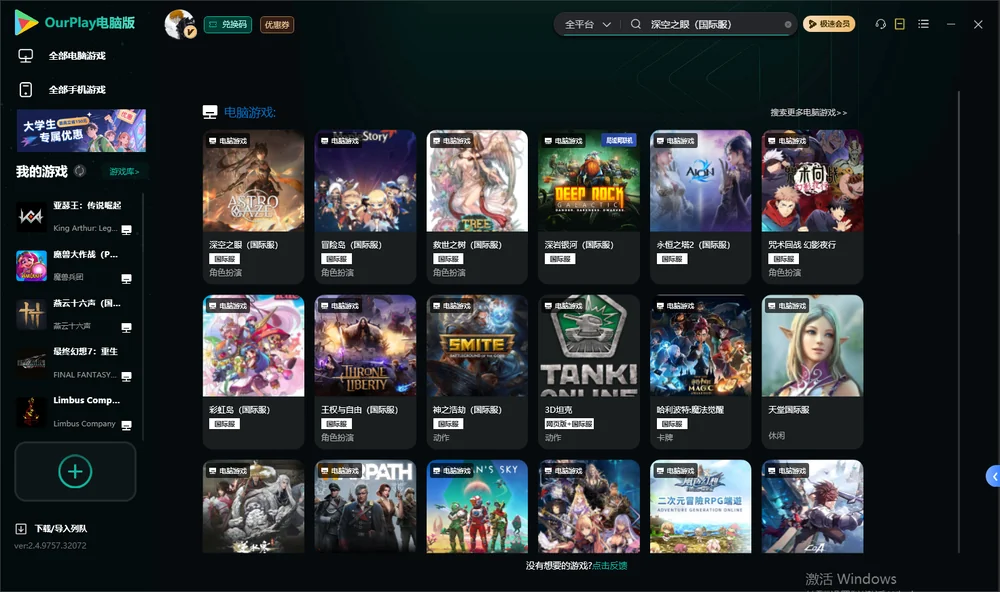Click PC platform icon on the 魔兽兵团 row
Image resolution: width=1000 pixels, height=592 pixels.
click(x=126, y=279)
